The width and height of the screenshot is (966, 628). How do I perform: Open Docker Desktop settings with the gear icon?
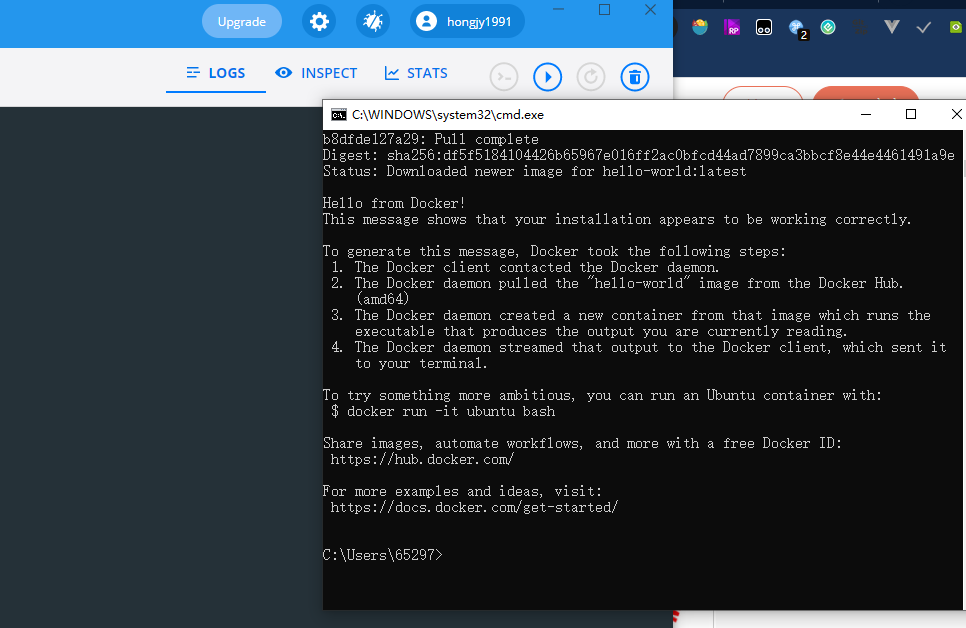coord(318,21)
